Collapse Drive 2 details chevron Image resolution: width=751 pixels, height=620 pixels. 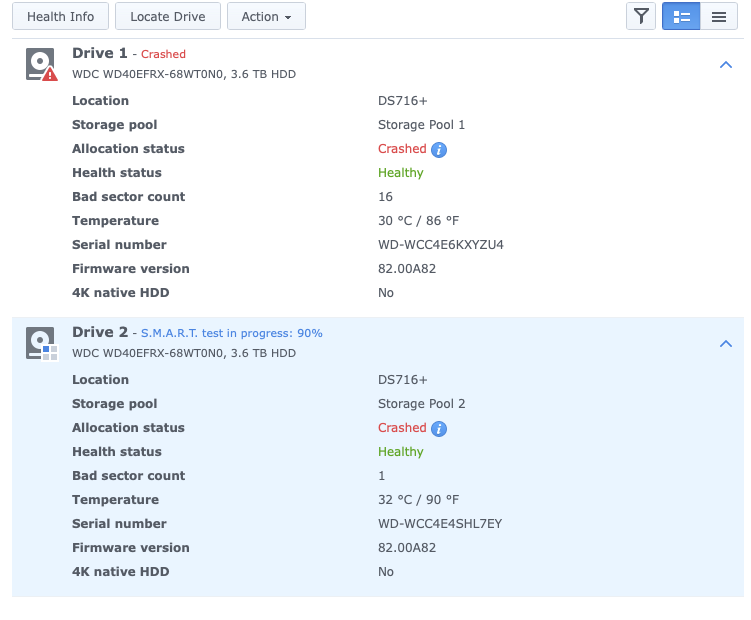pyautogui.click(x=726, y=344)
